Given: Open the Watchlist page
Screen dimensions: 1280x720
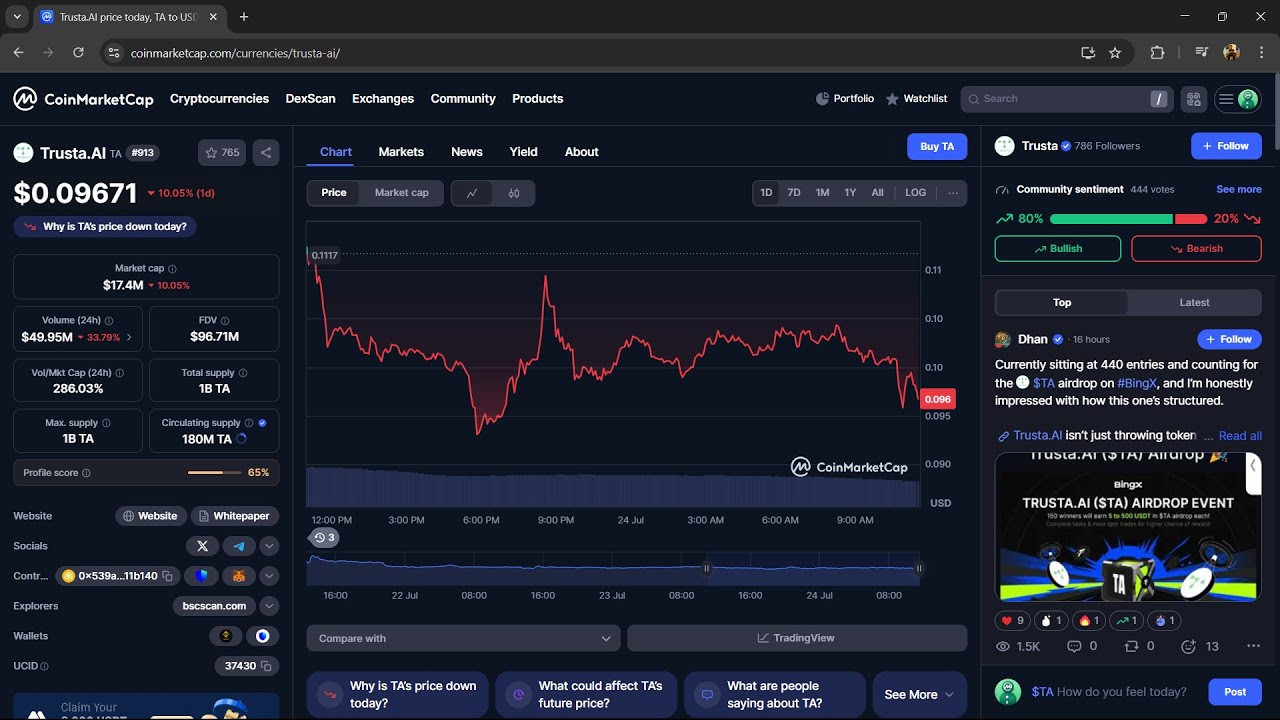Looking at the screenshot, I should tap(916, 99).
